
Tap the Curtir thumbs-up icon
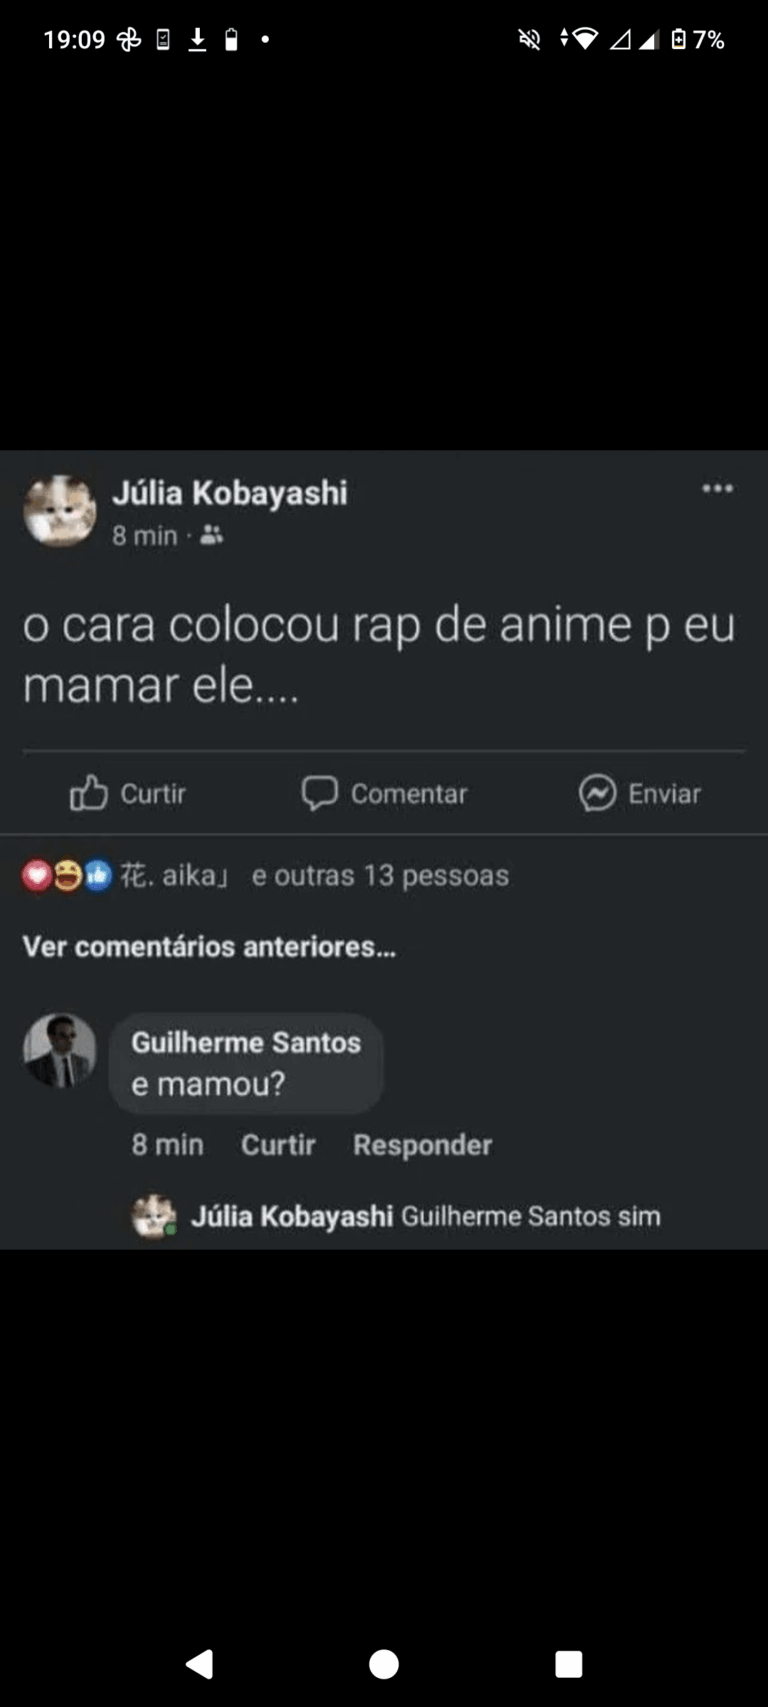coord(88,793)
